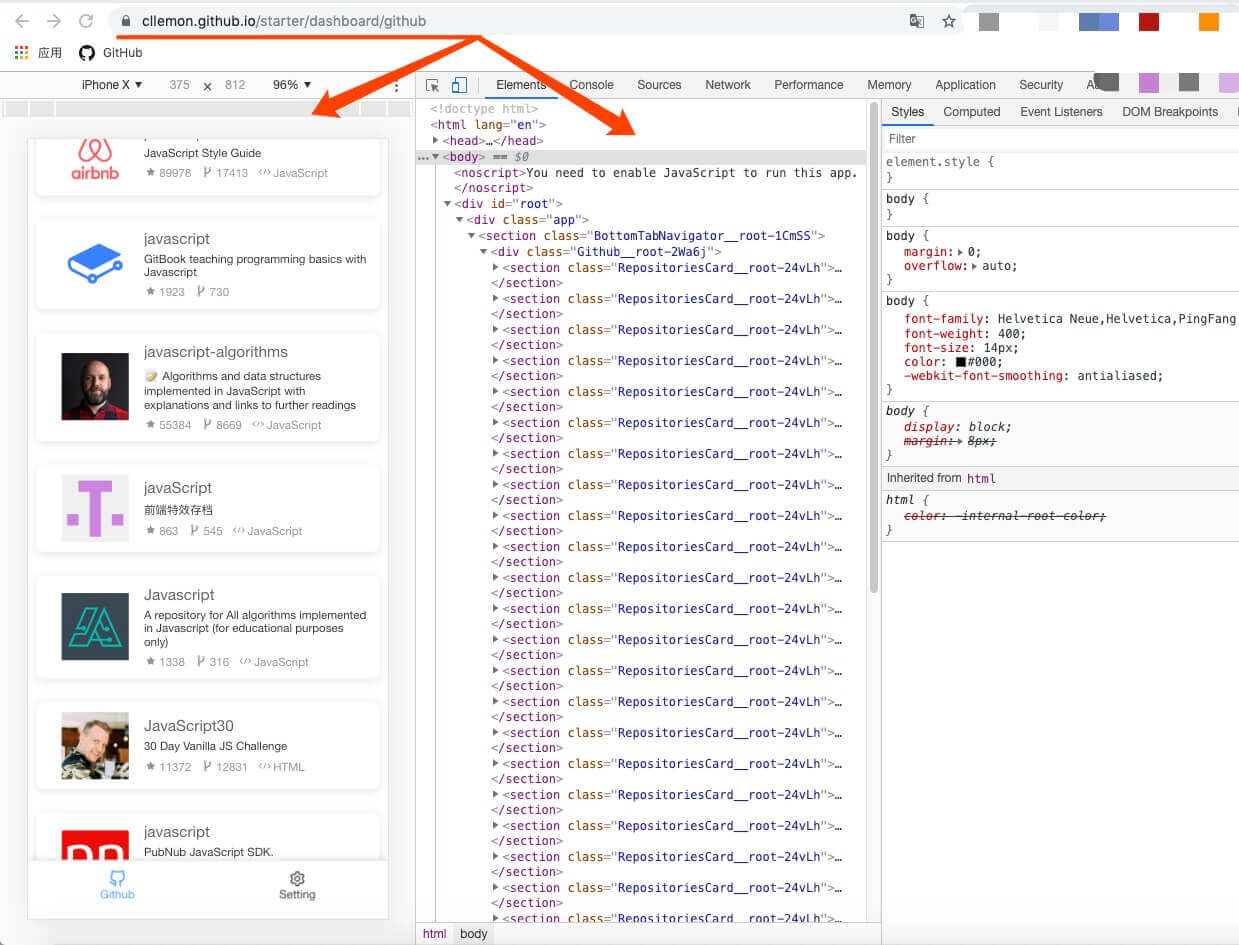This screenshot has width=1239, height=945.
Task: Click the device height field 812
Action: pyautogui.click(x=235, y=85)
